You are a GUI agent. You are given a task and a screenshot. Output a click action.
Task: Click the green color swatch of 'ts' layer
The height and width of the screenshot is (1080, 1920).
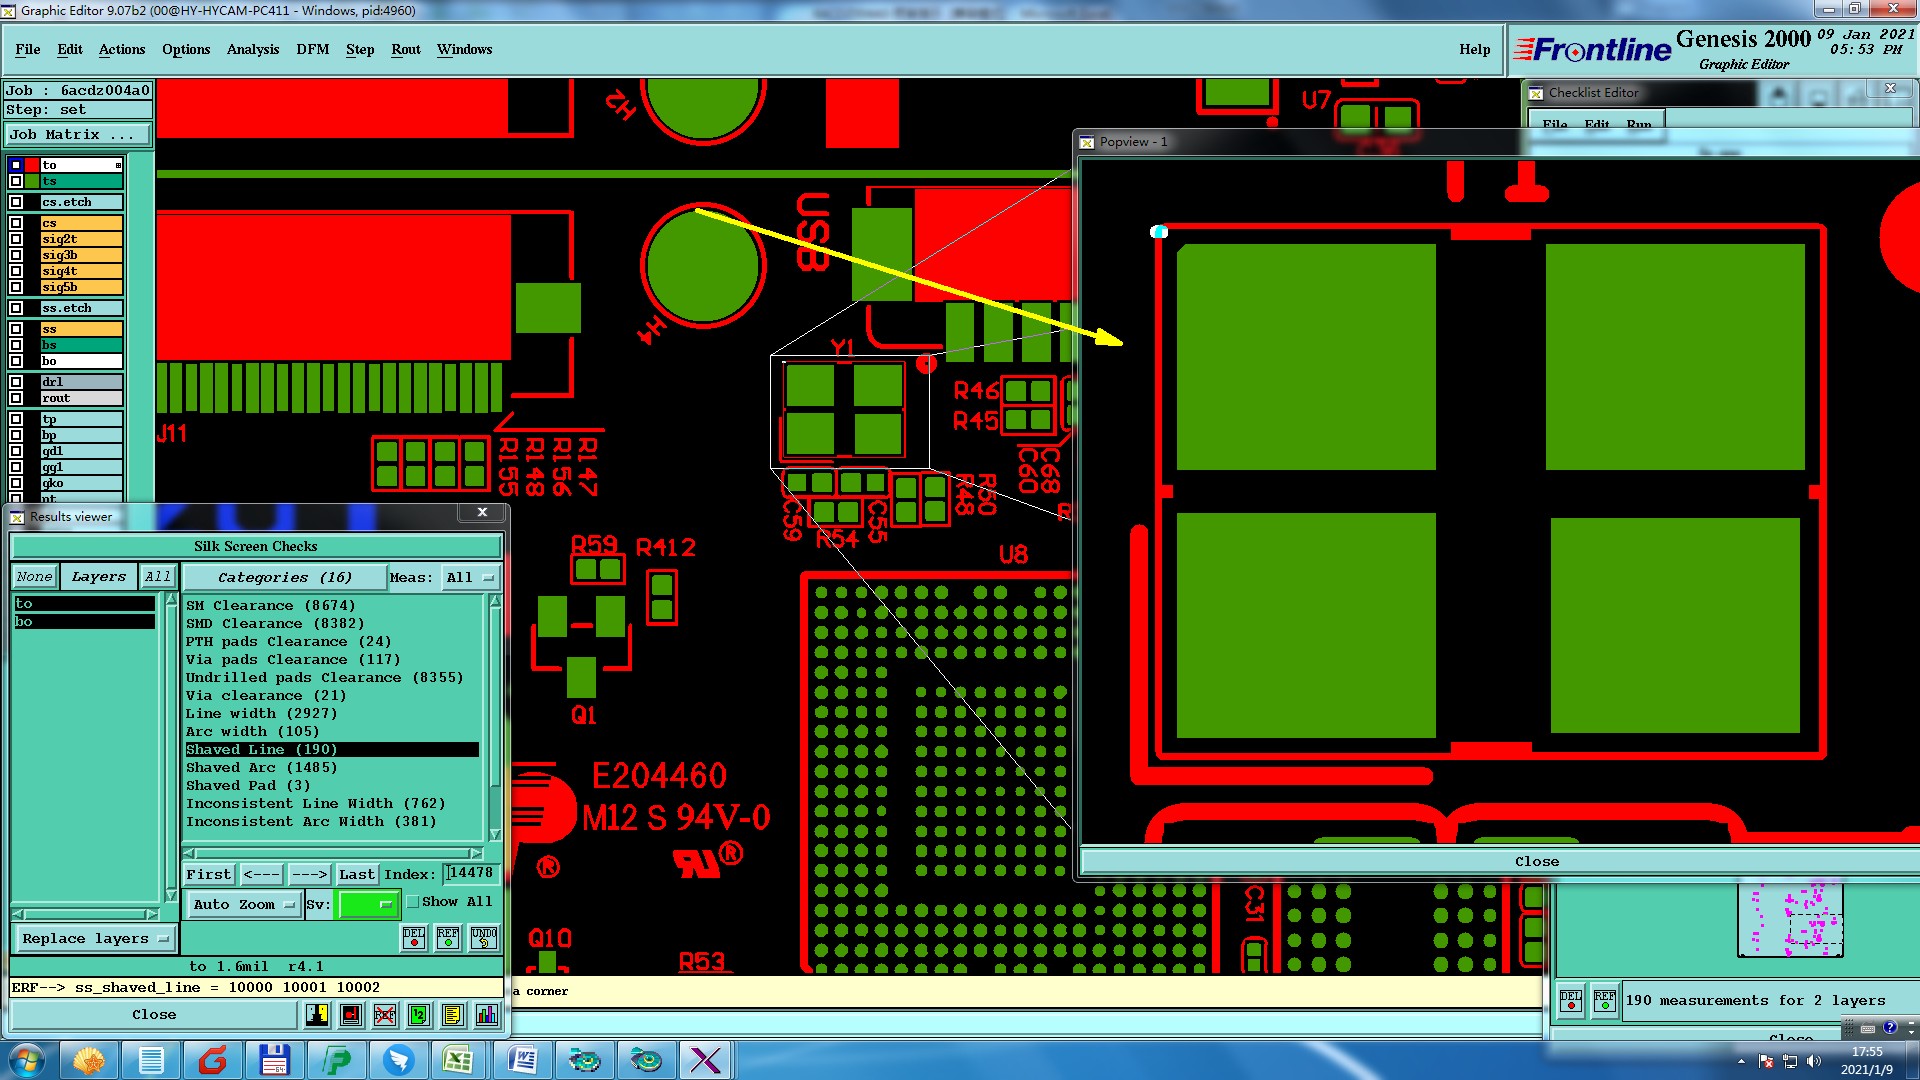click(32, 181)
